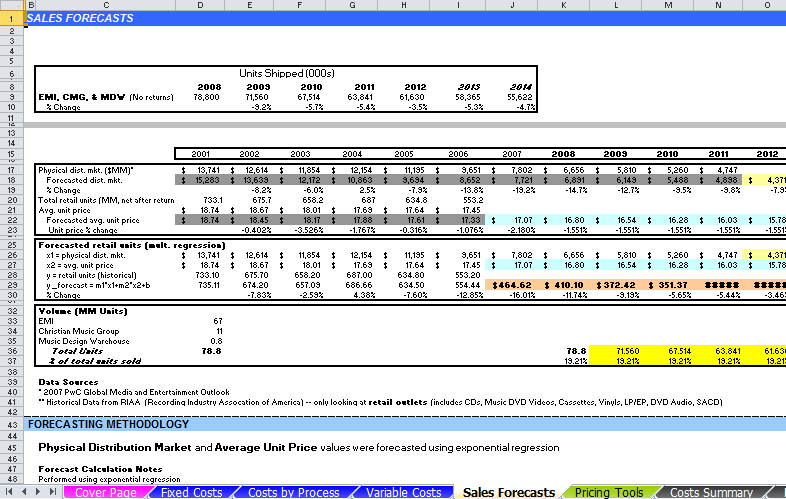786x499 pixels.
Task: Click the SALES FORECASTS title cell
Action: pos(80,19)
